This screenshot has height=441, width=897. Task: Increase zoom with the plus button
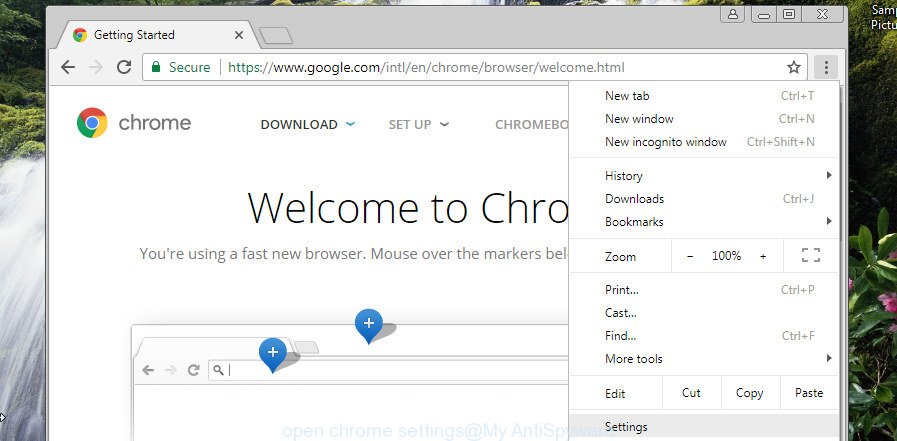763,256
